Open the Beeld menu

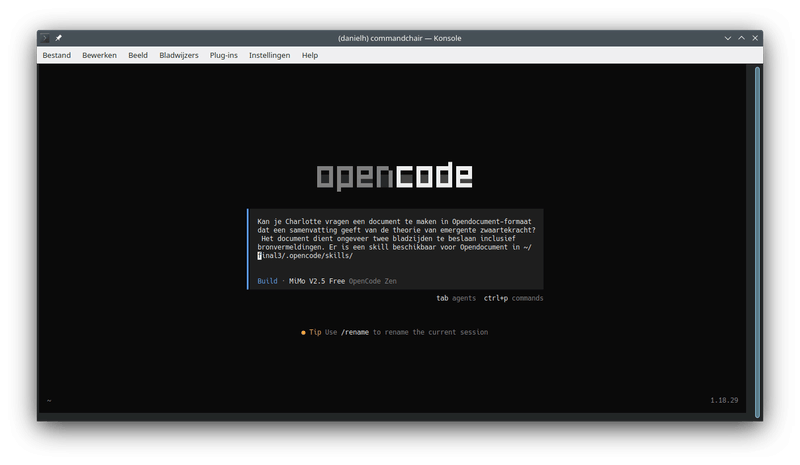pyautogui.click(x=138, y=55)
